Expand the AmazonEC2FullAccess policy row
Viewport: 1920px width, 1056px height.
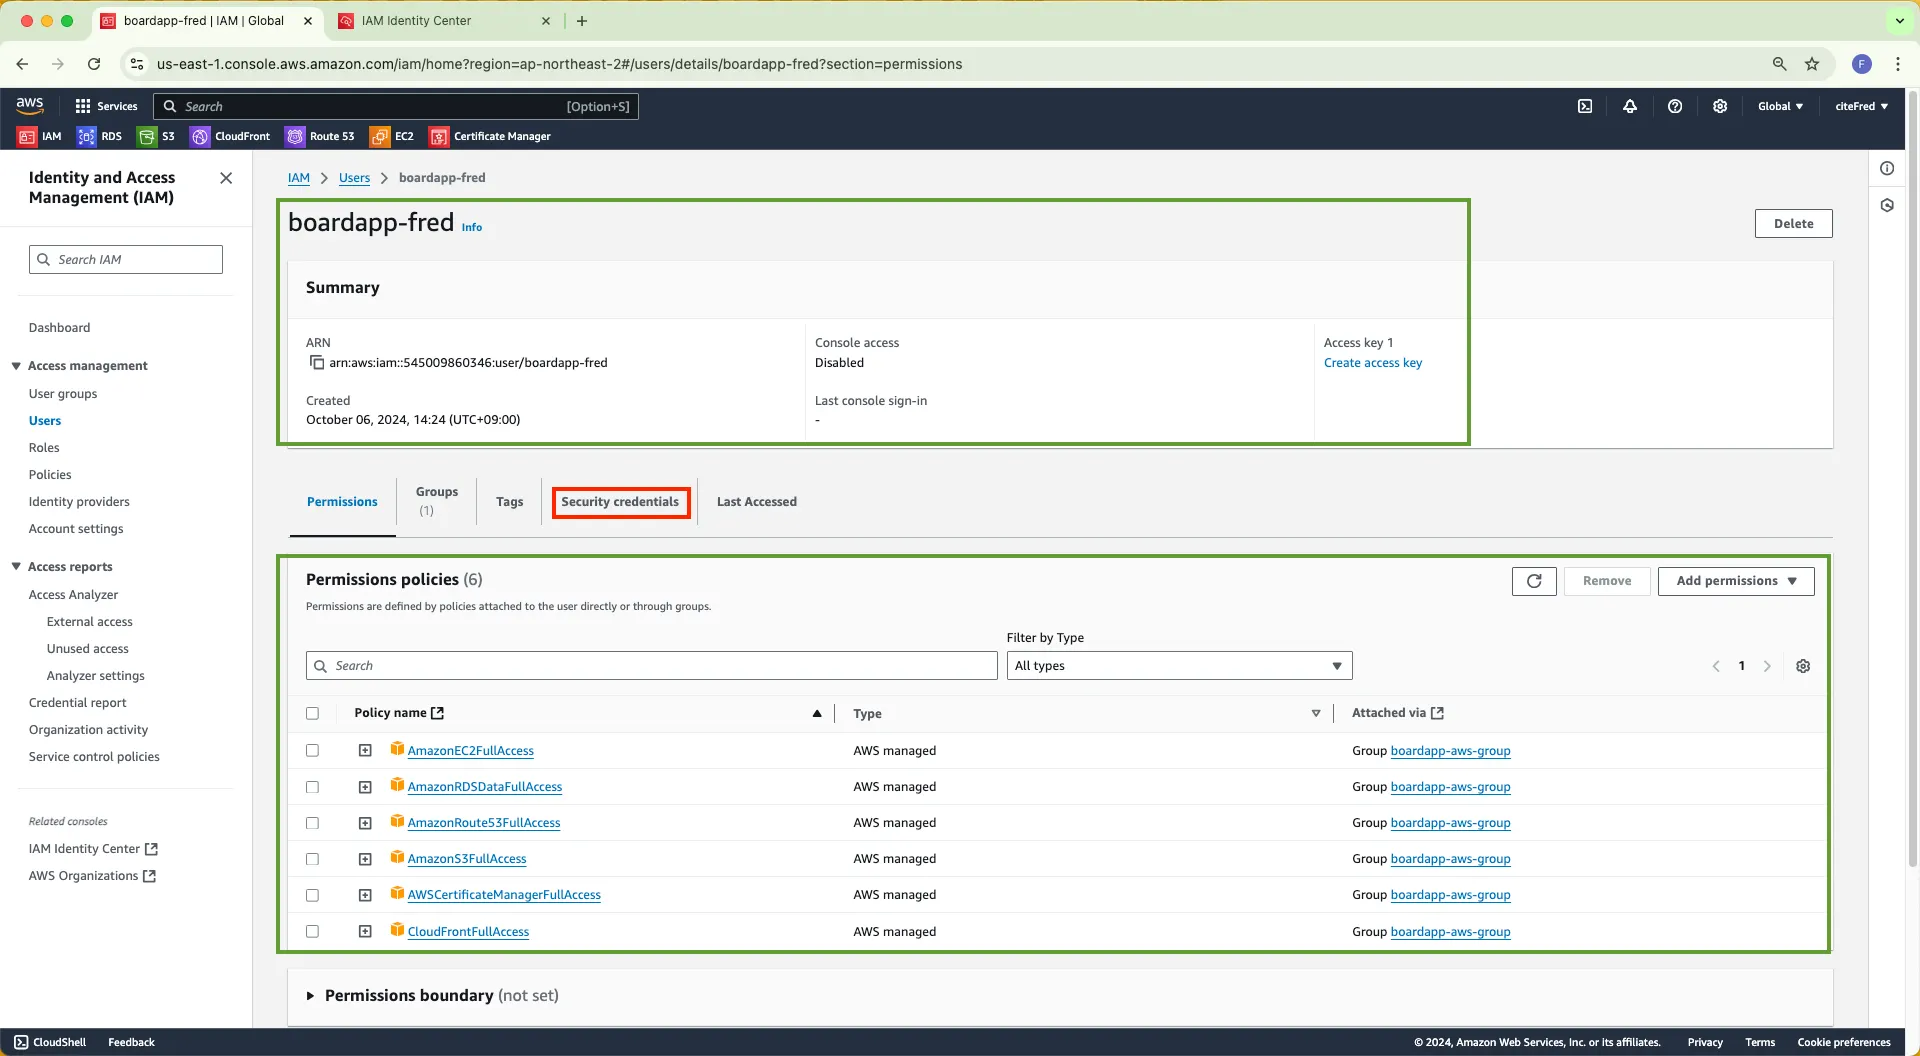[365, 750]
